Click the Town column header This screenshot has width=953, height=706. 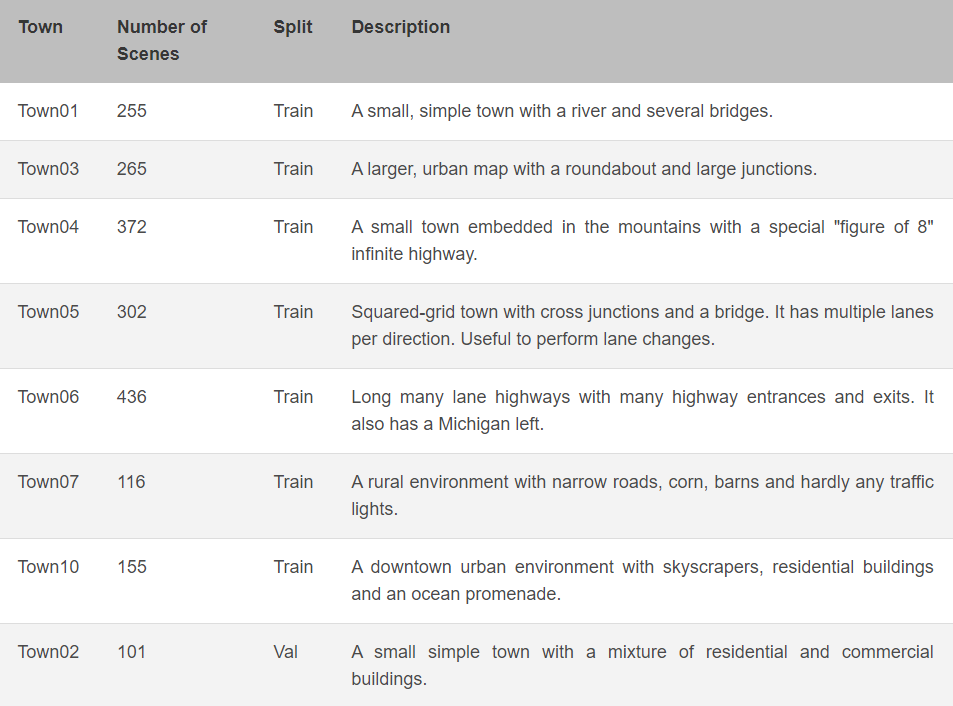[x=40, y=28]
